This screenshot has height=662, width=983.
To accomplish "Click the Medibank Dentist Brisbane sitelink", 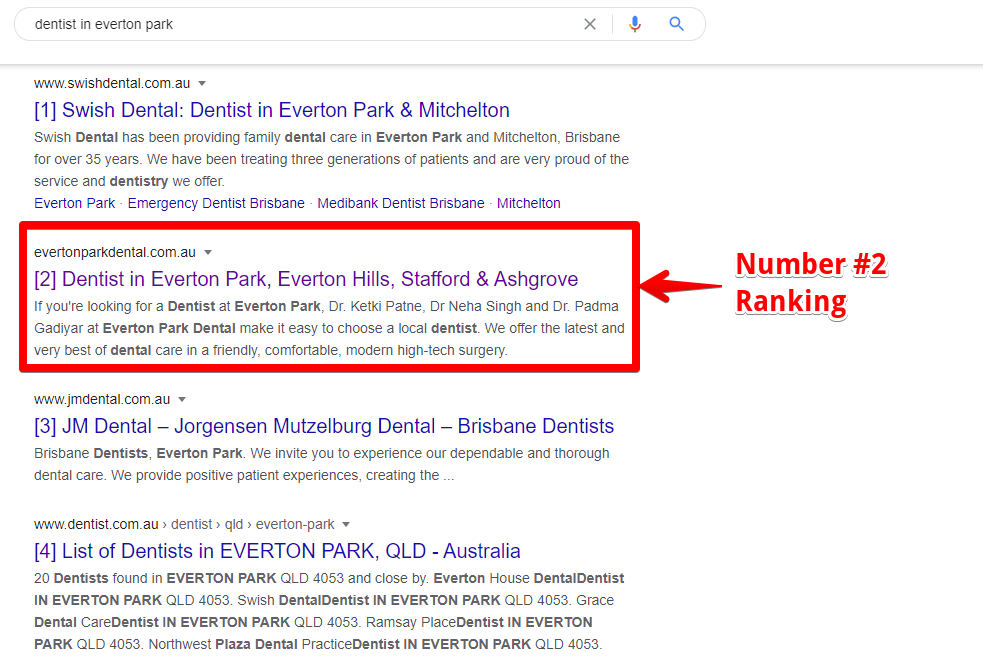I will pyautogui.click(x=400, y=203).
